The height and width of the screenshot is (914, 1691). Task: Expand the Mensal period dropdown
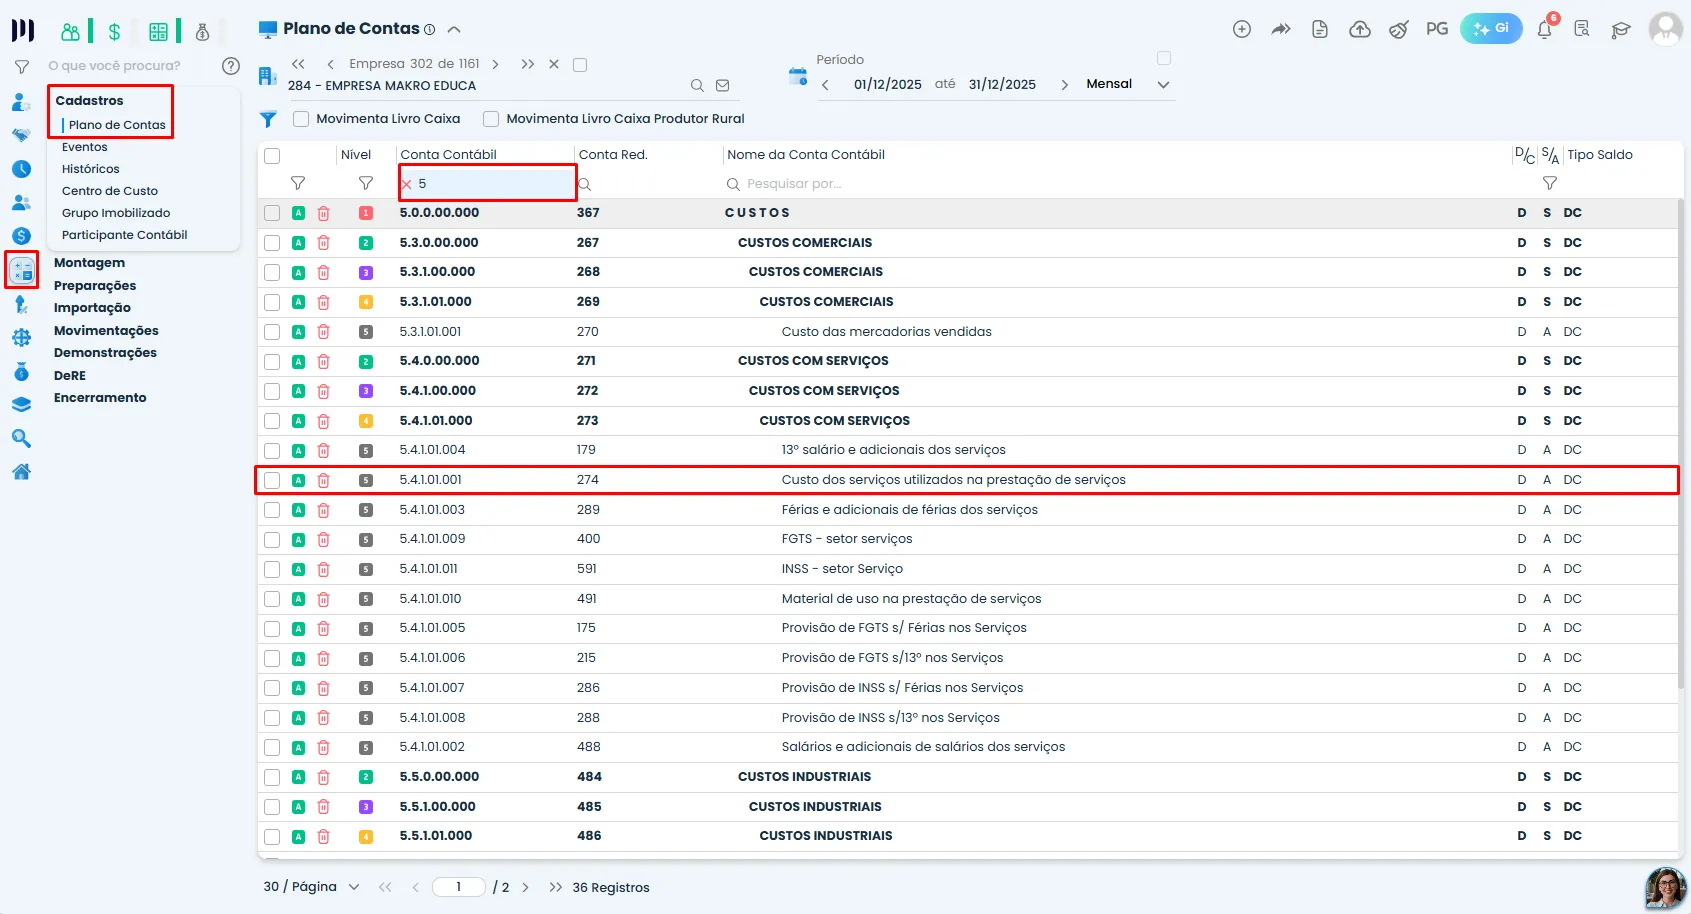tap(1163, 85)
